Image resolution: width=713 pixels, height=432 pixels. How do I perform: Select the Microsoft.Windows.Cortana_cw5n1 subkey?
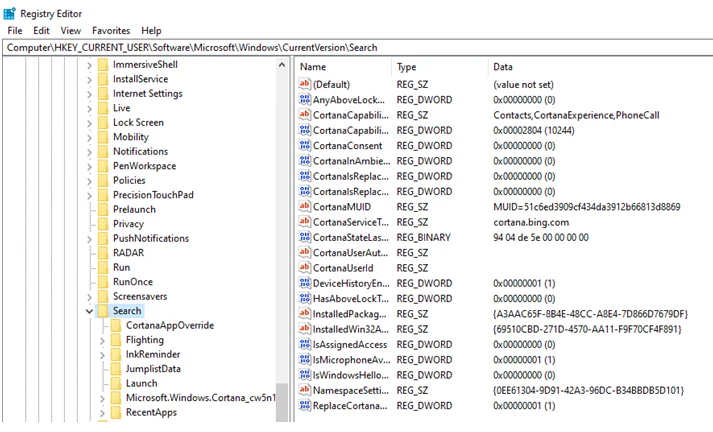tap(200, 398)
